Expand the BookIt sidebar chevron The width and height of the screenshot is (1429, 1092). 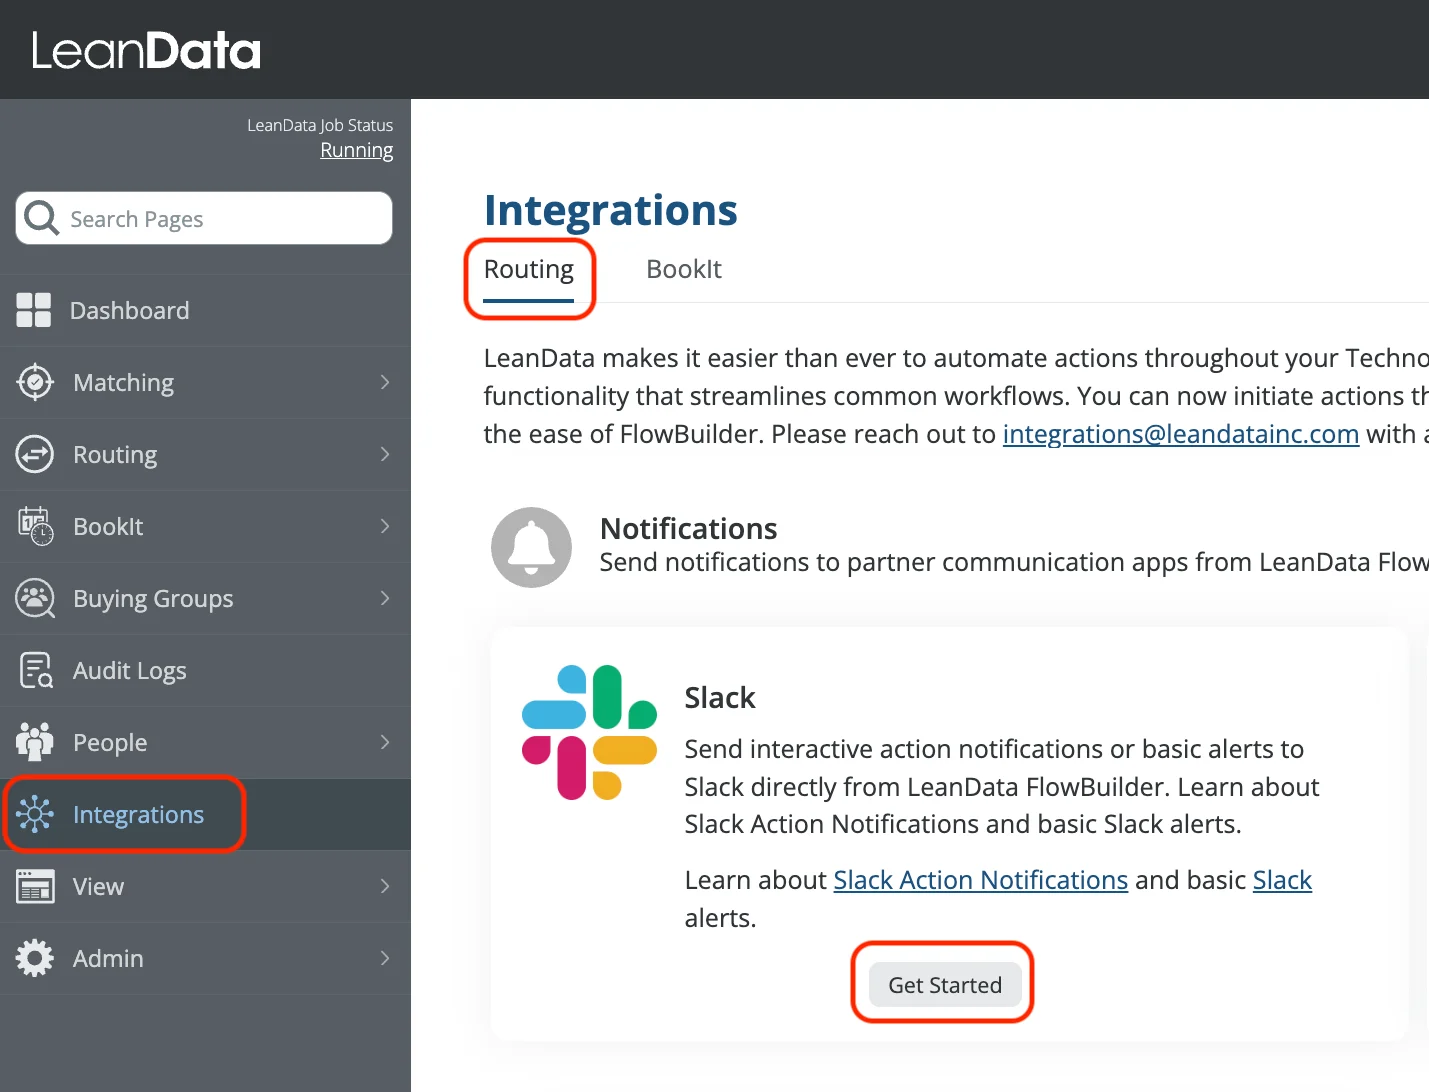click(x=385, y=526)
